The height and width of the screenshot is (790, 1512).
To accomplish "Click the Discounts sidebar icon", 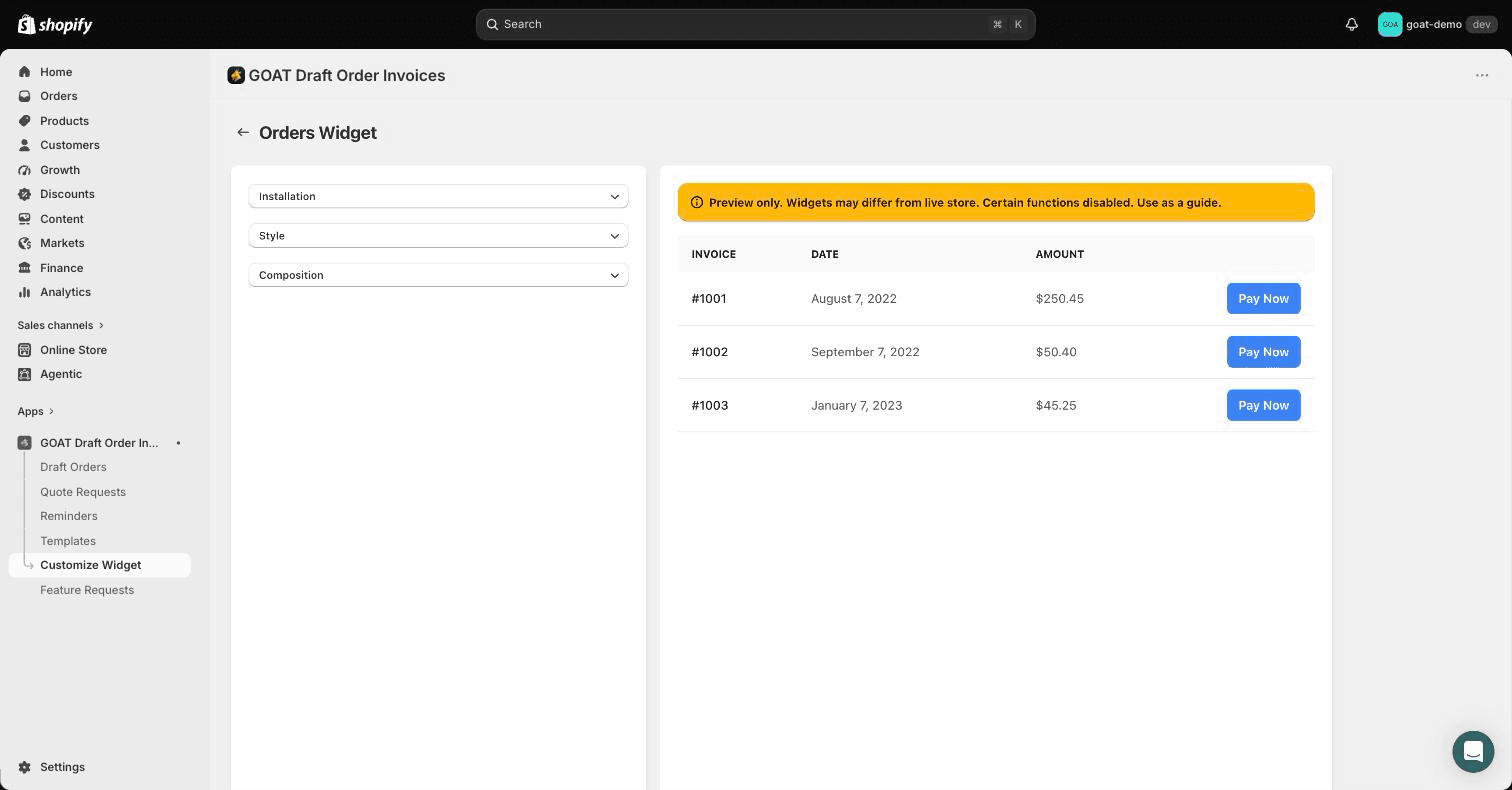I will point(25,194).
